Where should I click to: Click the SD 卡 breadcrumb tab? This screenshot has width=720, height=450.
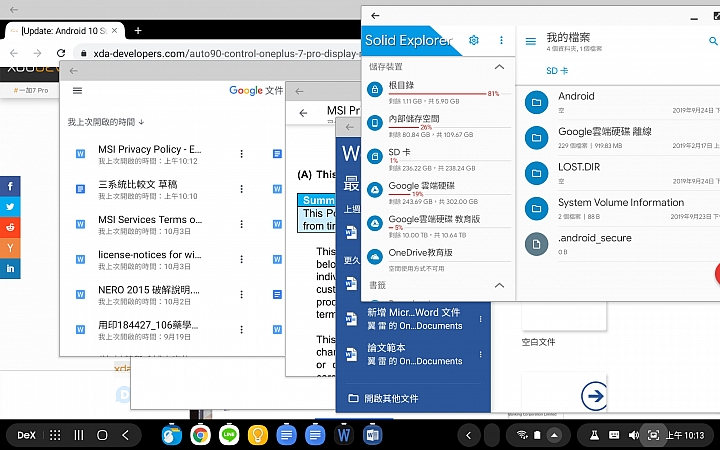tap(557, 71)
